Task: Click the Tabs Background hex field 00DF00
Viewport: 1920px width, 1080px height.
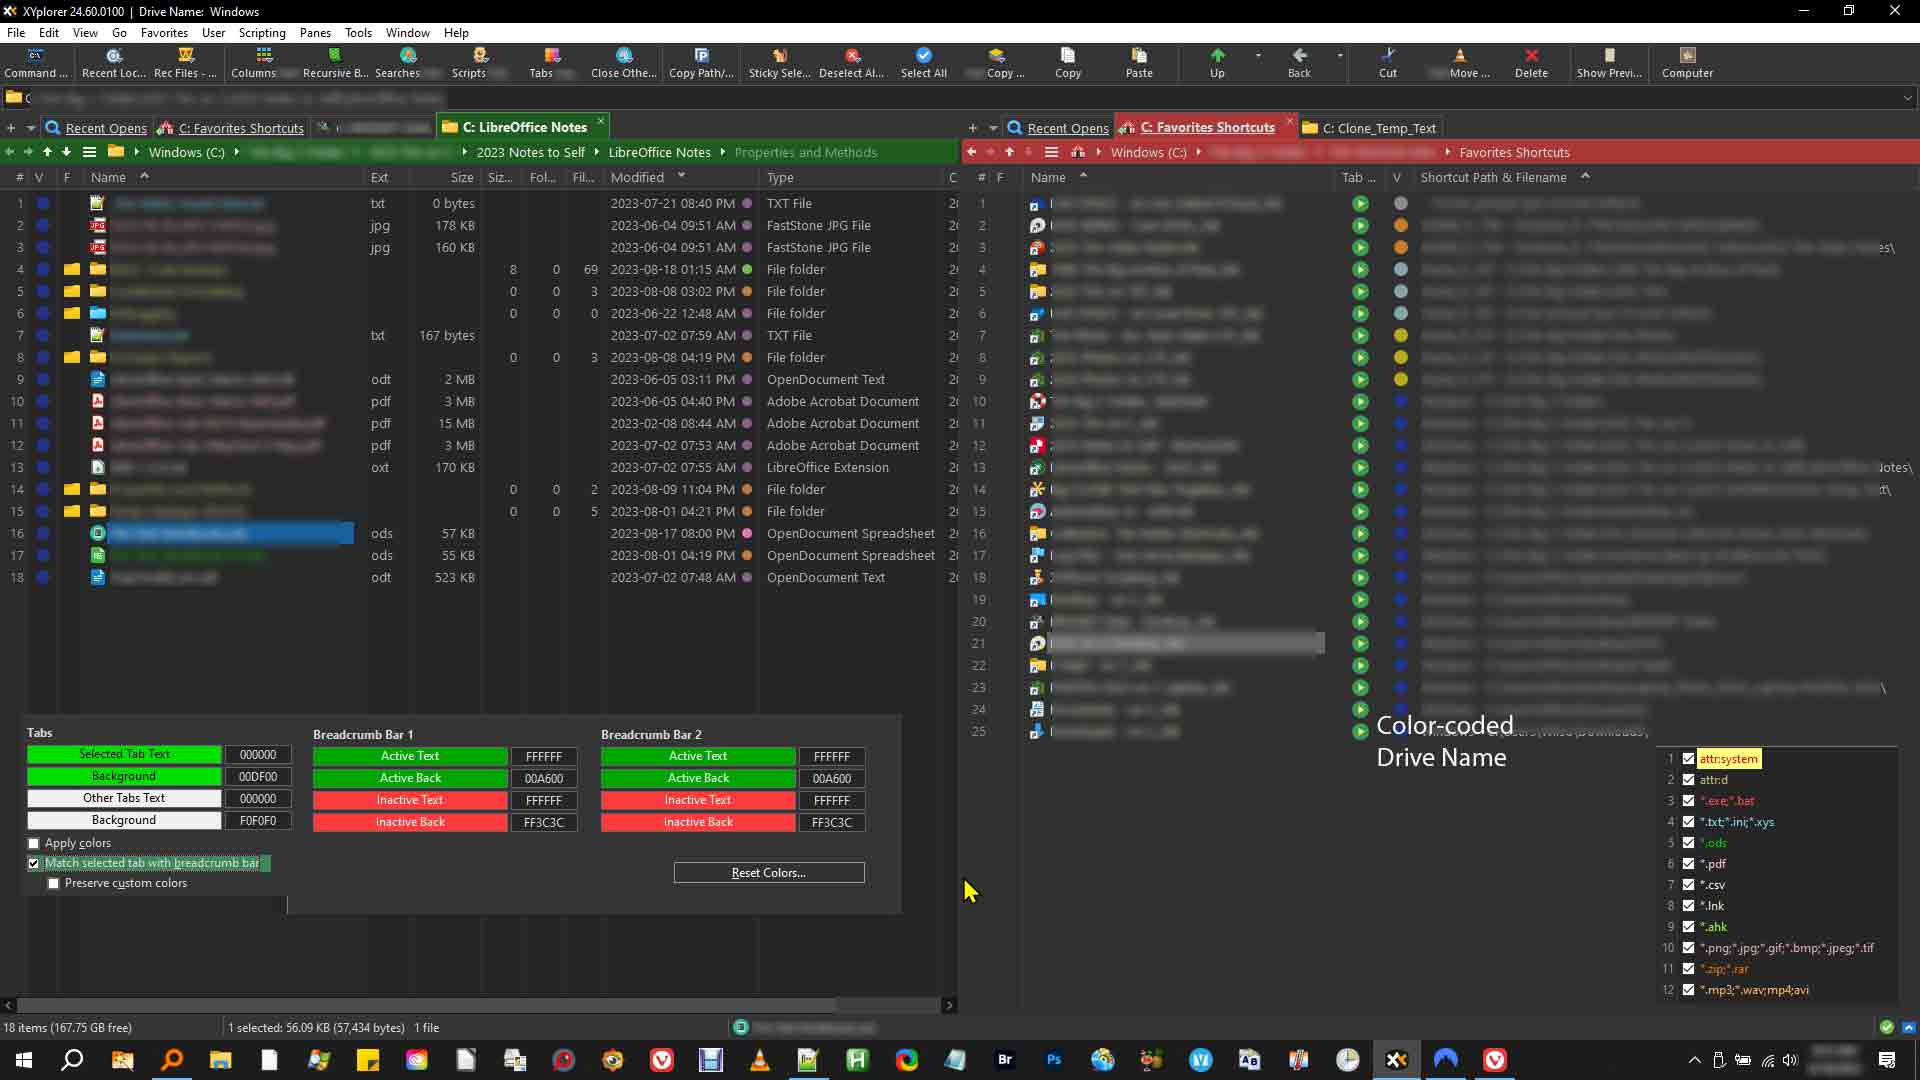Action: coord(258,776)
